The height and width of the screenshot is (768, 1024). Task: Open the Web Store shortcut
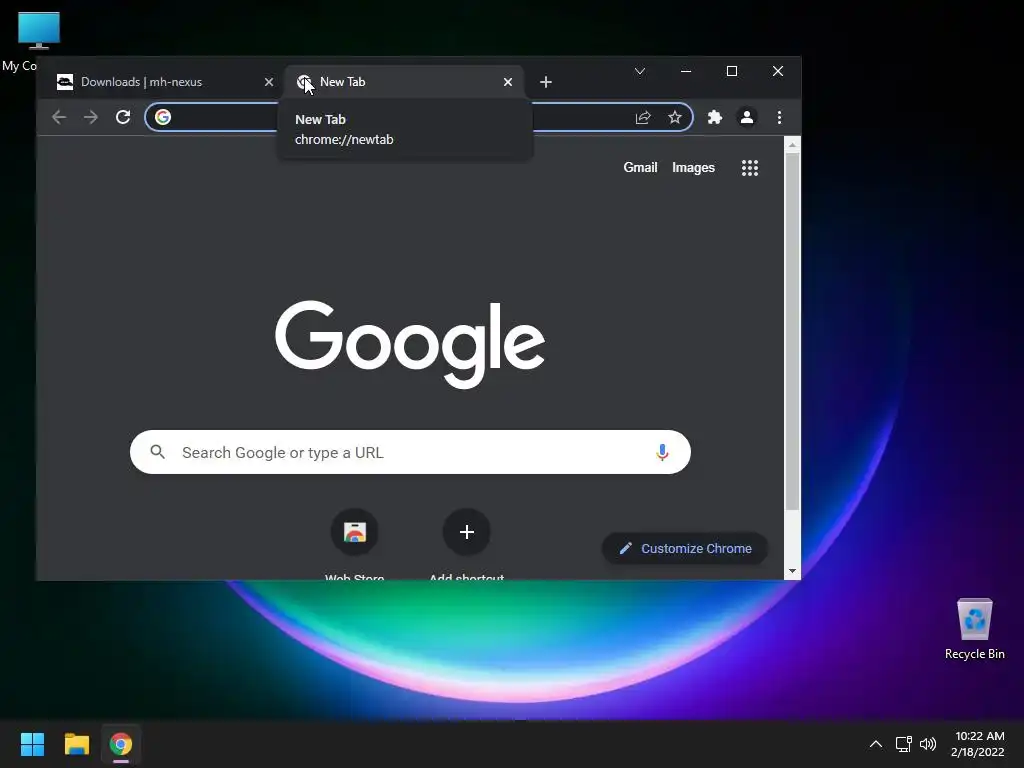pos(355,532)
